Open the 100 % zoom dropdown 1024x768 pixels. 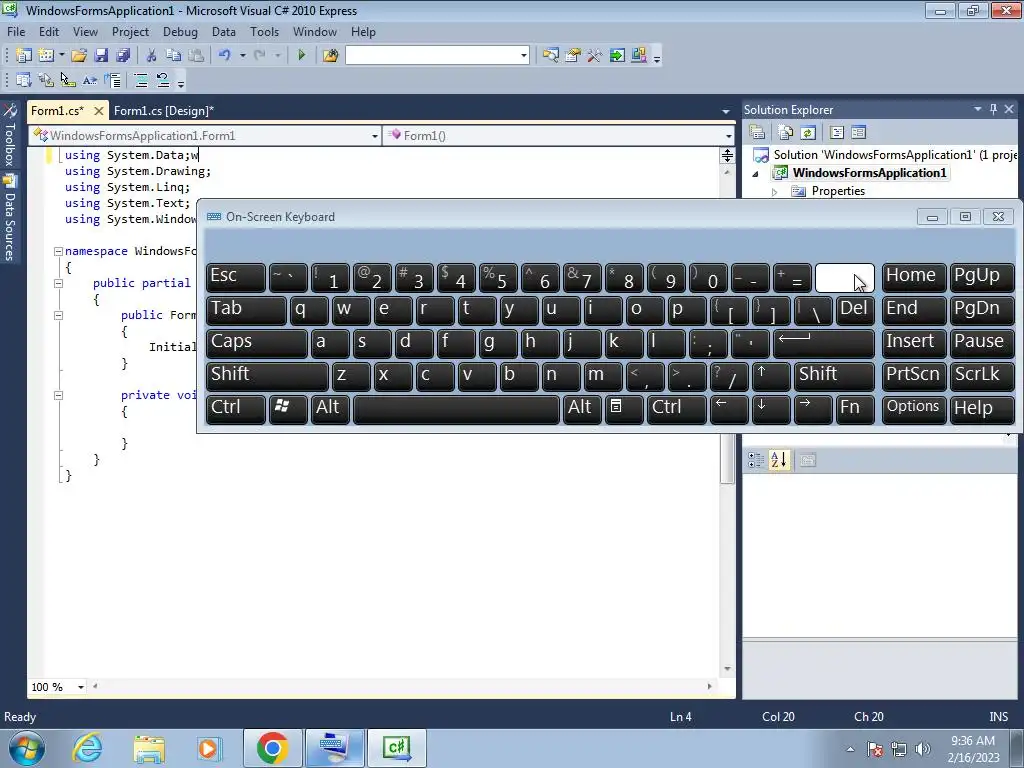tap(81, 687)
